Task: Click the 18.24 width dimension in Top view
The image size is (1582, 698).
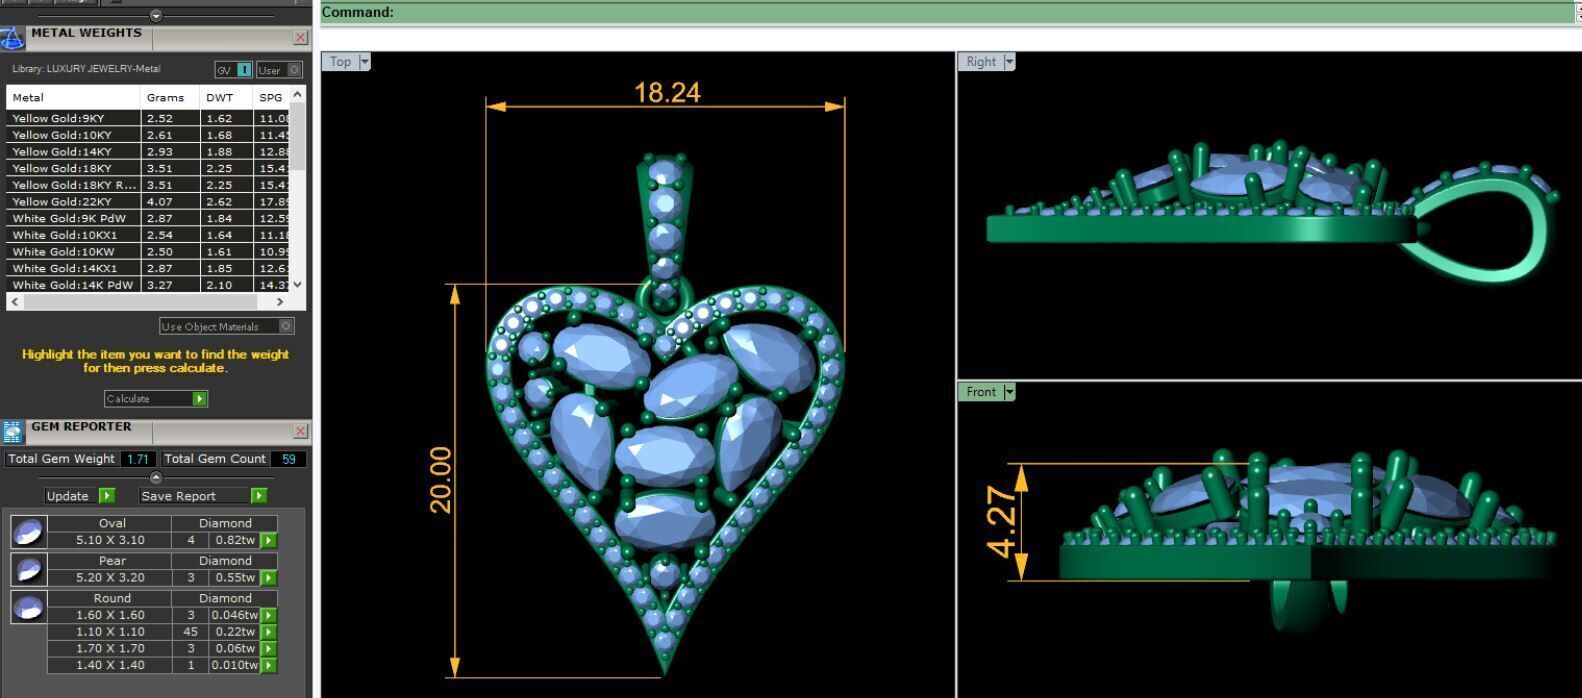Action: click(667, 93)
